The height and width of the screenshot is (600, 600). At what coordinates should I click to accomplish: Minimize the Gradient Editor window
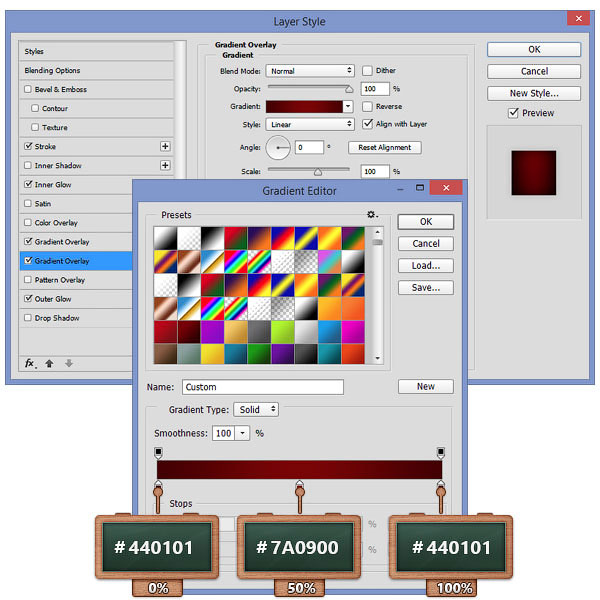click(x=400, y=189)
